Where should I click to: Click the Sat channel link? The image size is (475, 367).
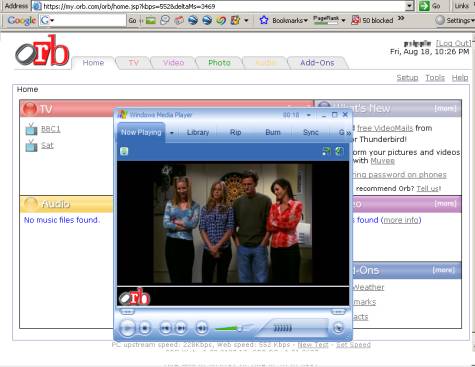tap(47, 146)
